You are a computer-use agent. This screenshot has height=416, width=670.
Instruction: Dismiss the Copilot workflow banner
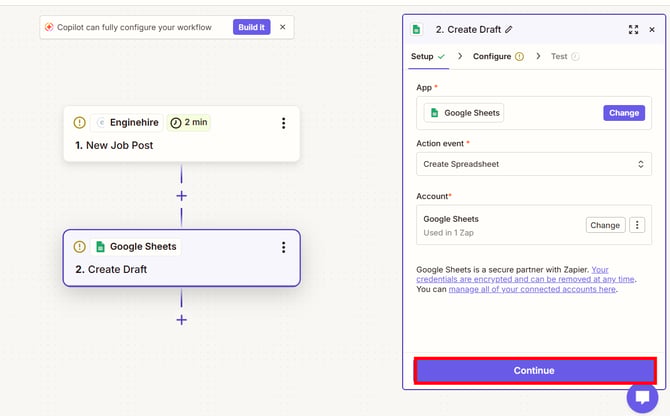tap(282, 27)
